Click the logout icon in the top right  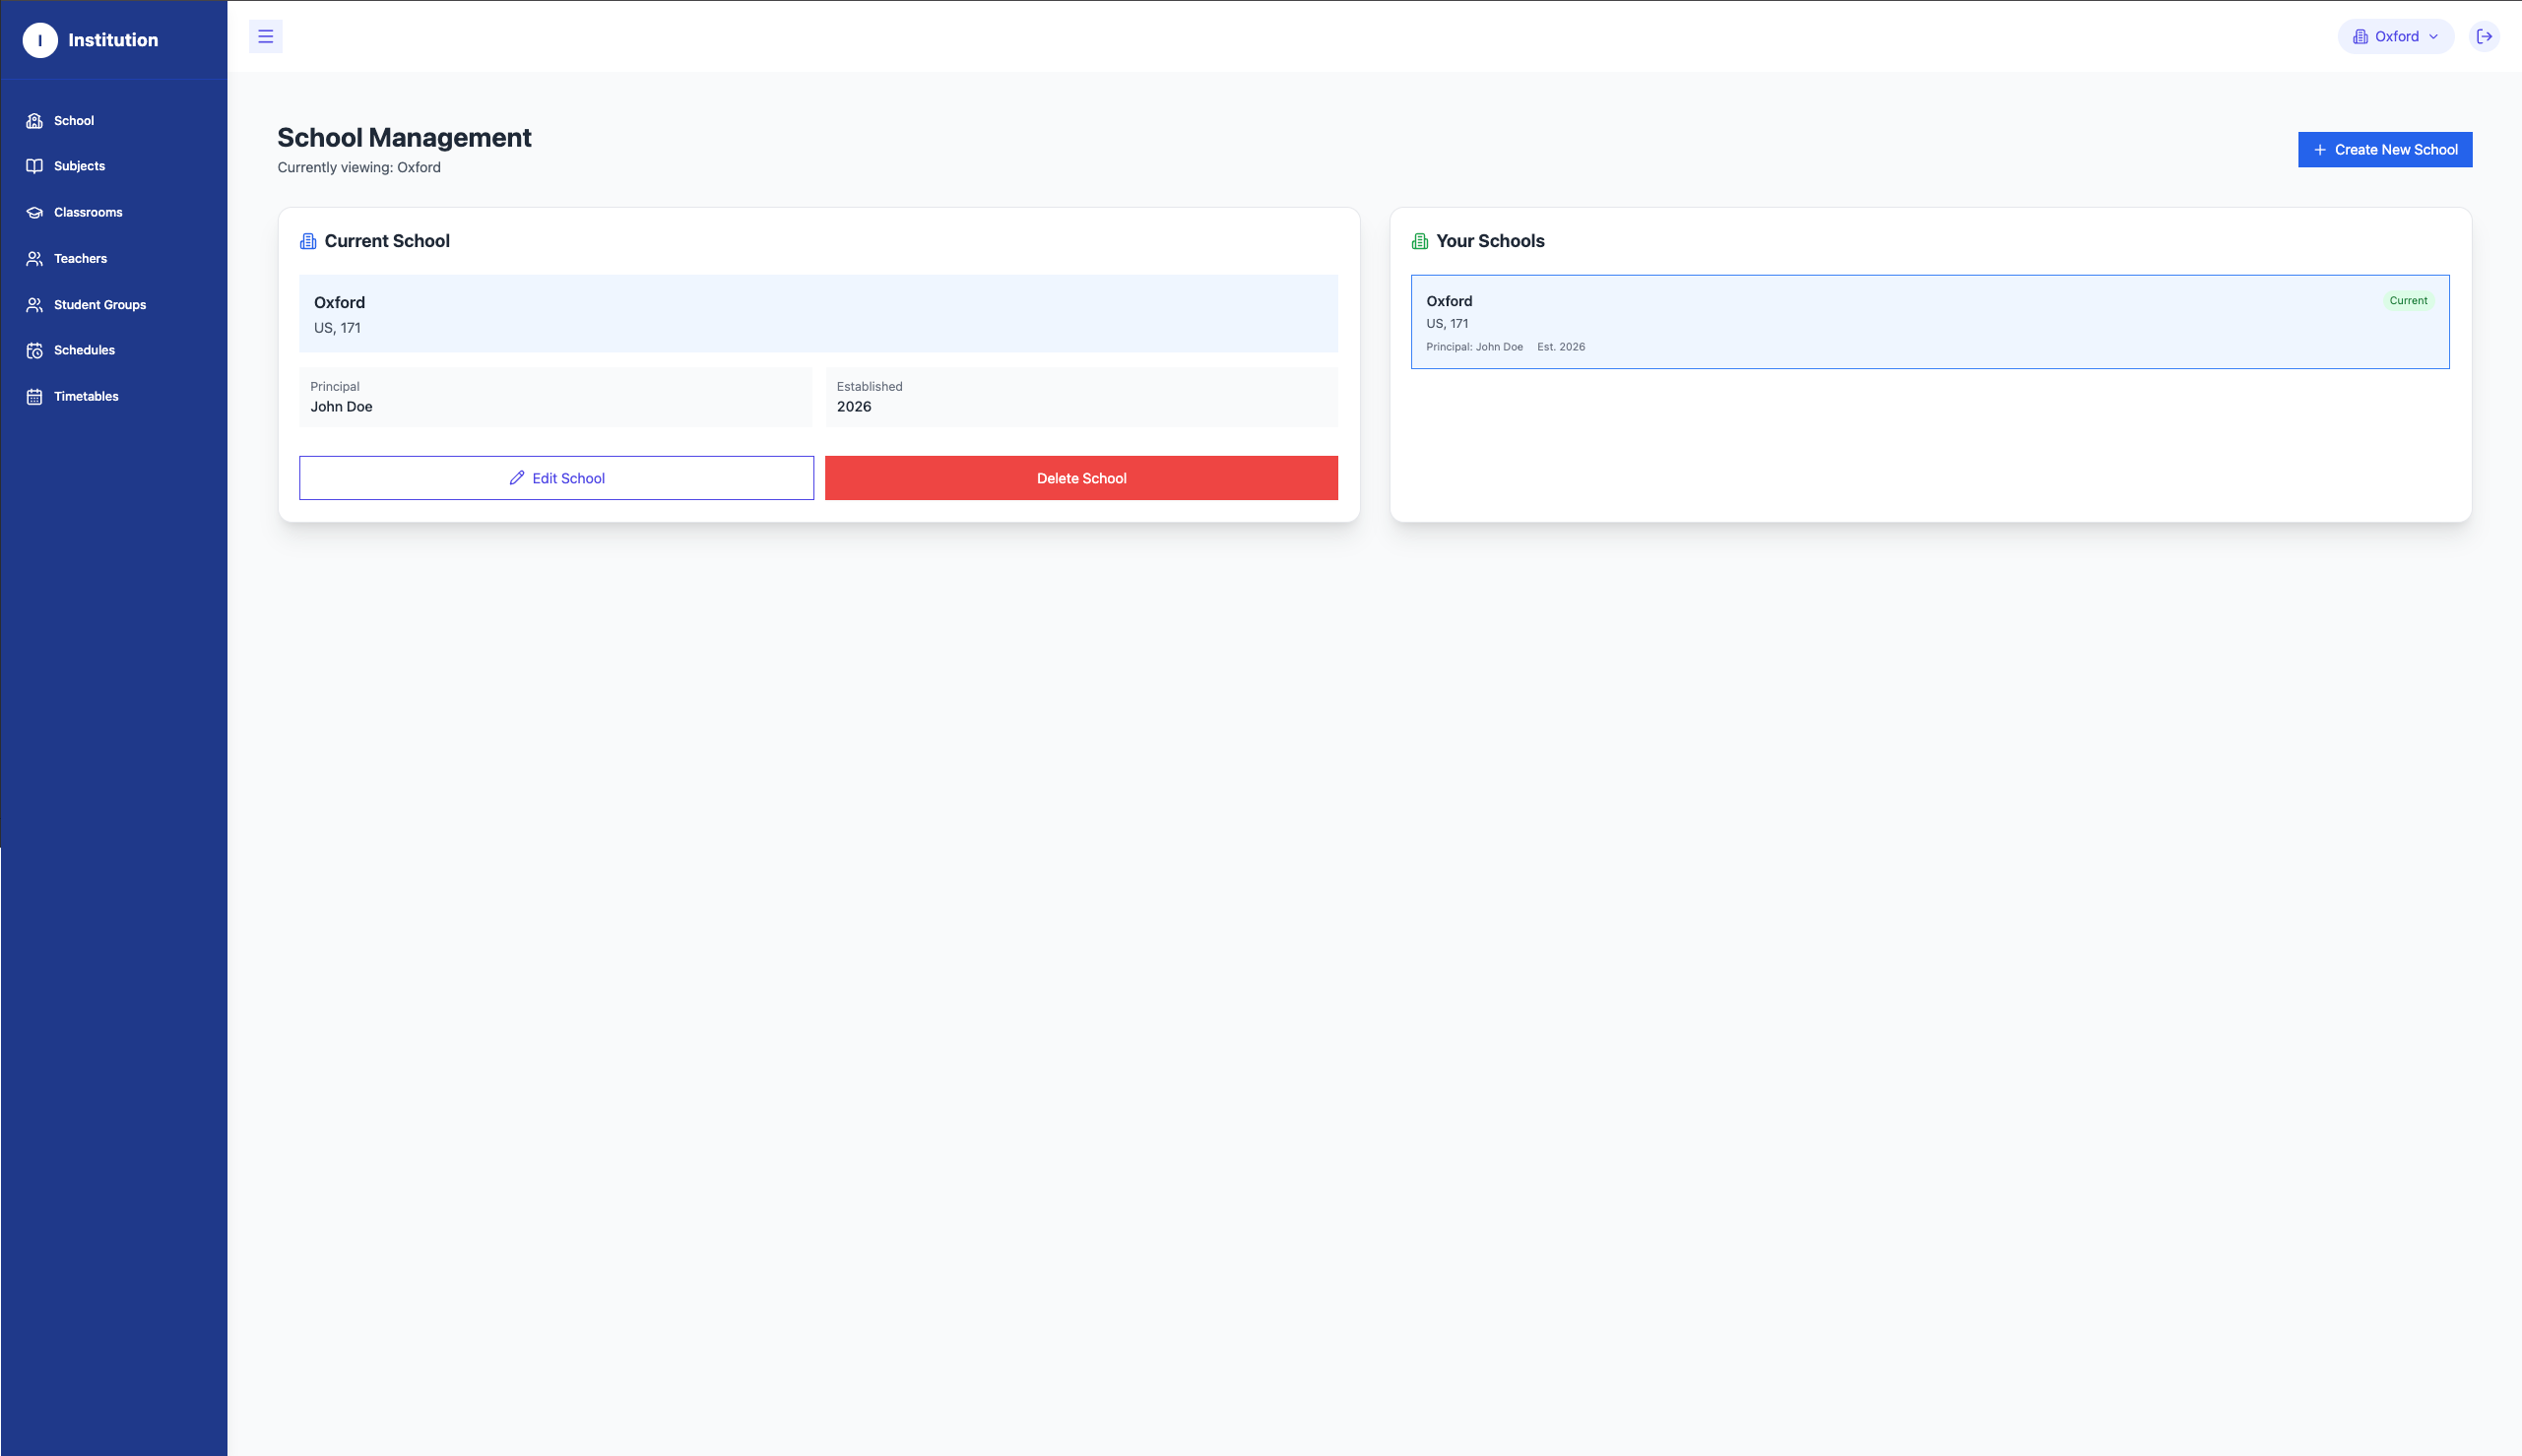2484,36
